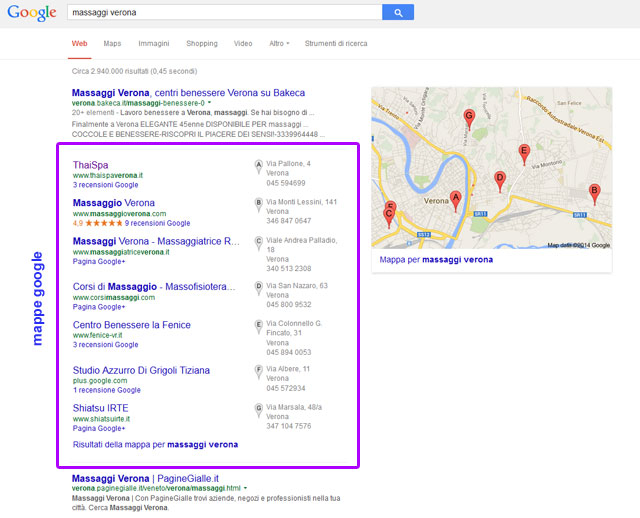The height and width of the screenshot is (518, 640).
Task: Click the blue magnifier search button
Action: [x=397, y=12]
